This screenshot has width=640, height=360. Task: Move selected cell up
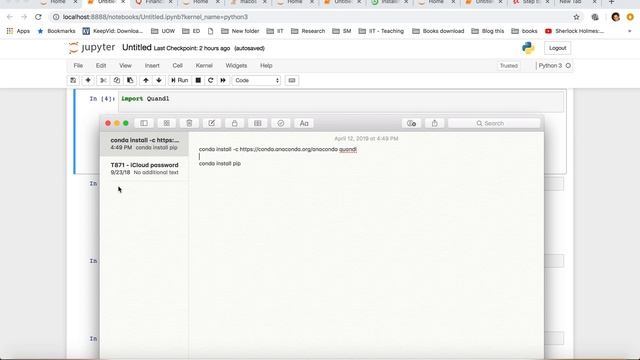click(146, 80)
